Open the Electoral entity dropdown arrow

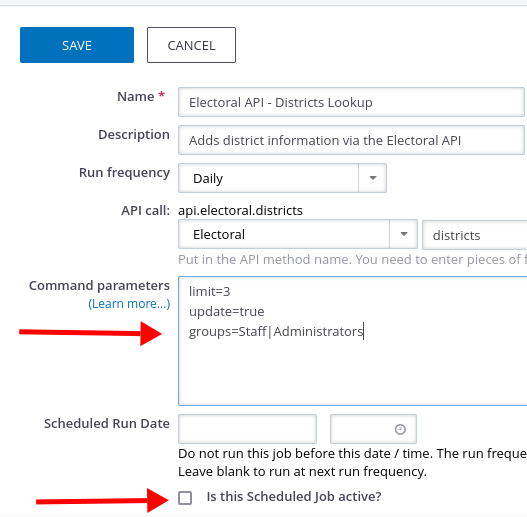point(404,234)
